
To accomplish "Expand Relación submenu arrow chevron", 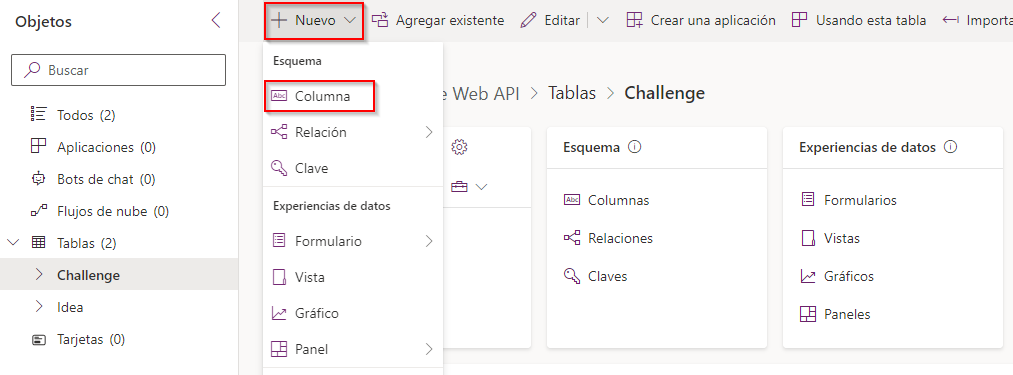I will pos(429,132).
